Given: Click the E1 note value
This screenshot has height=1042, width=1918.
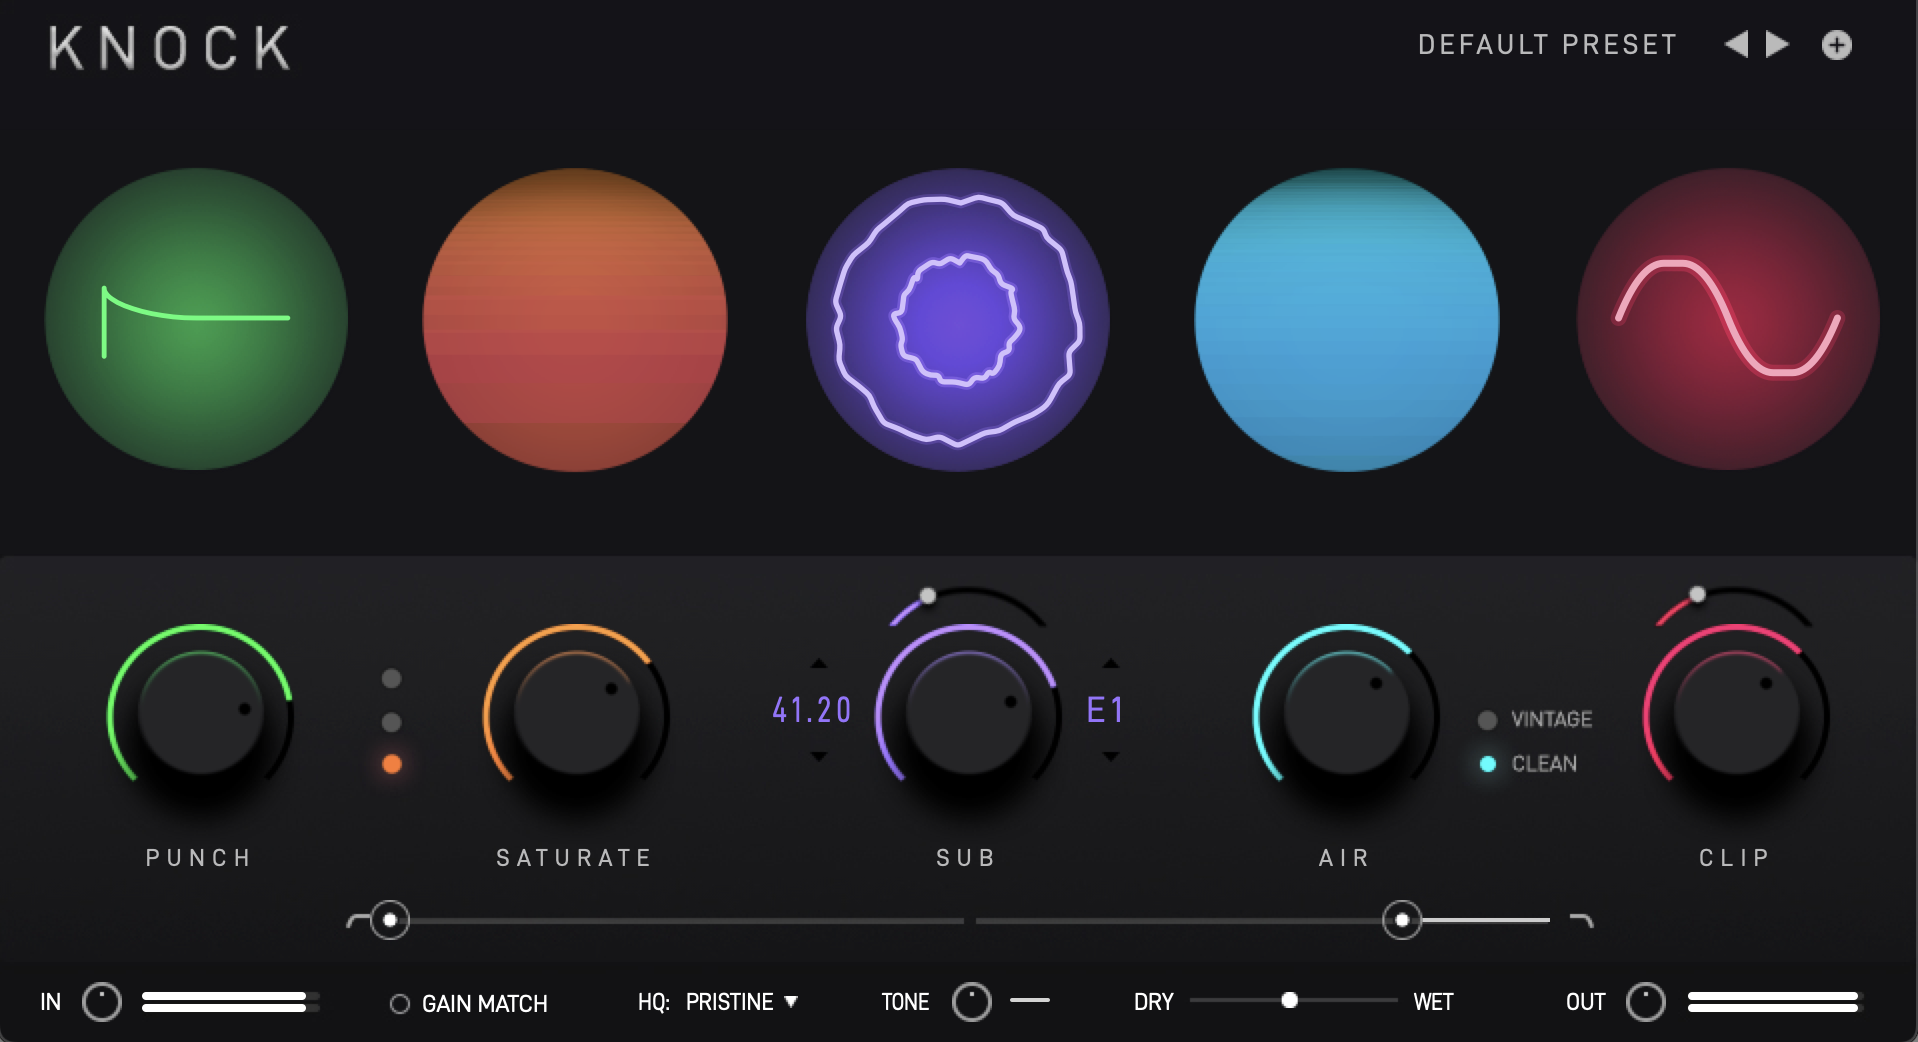Looking at the screenshot, I should (x=1105, y=710).
